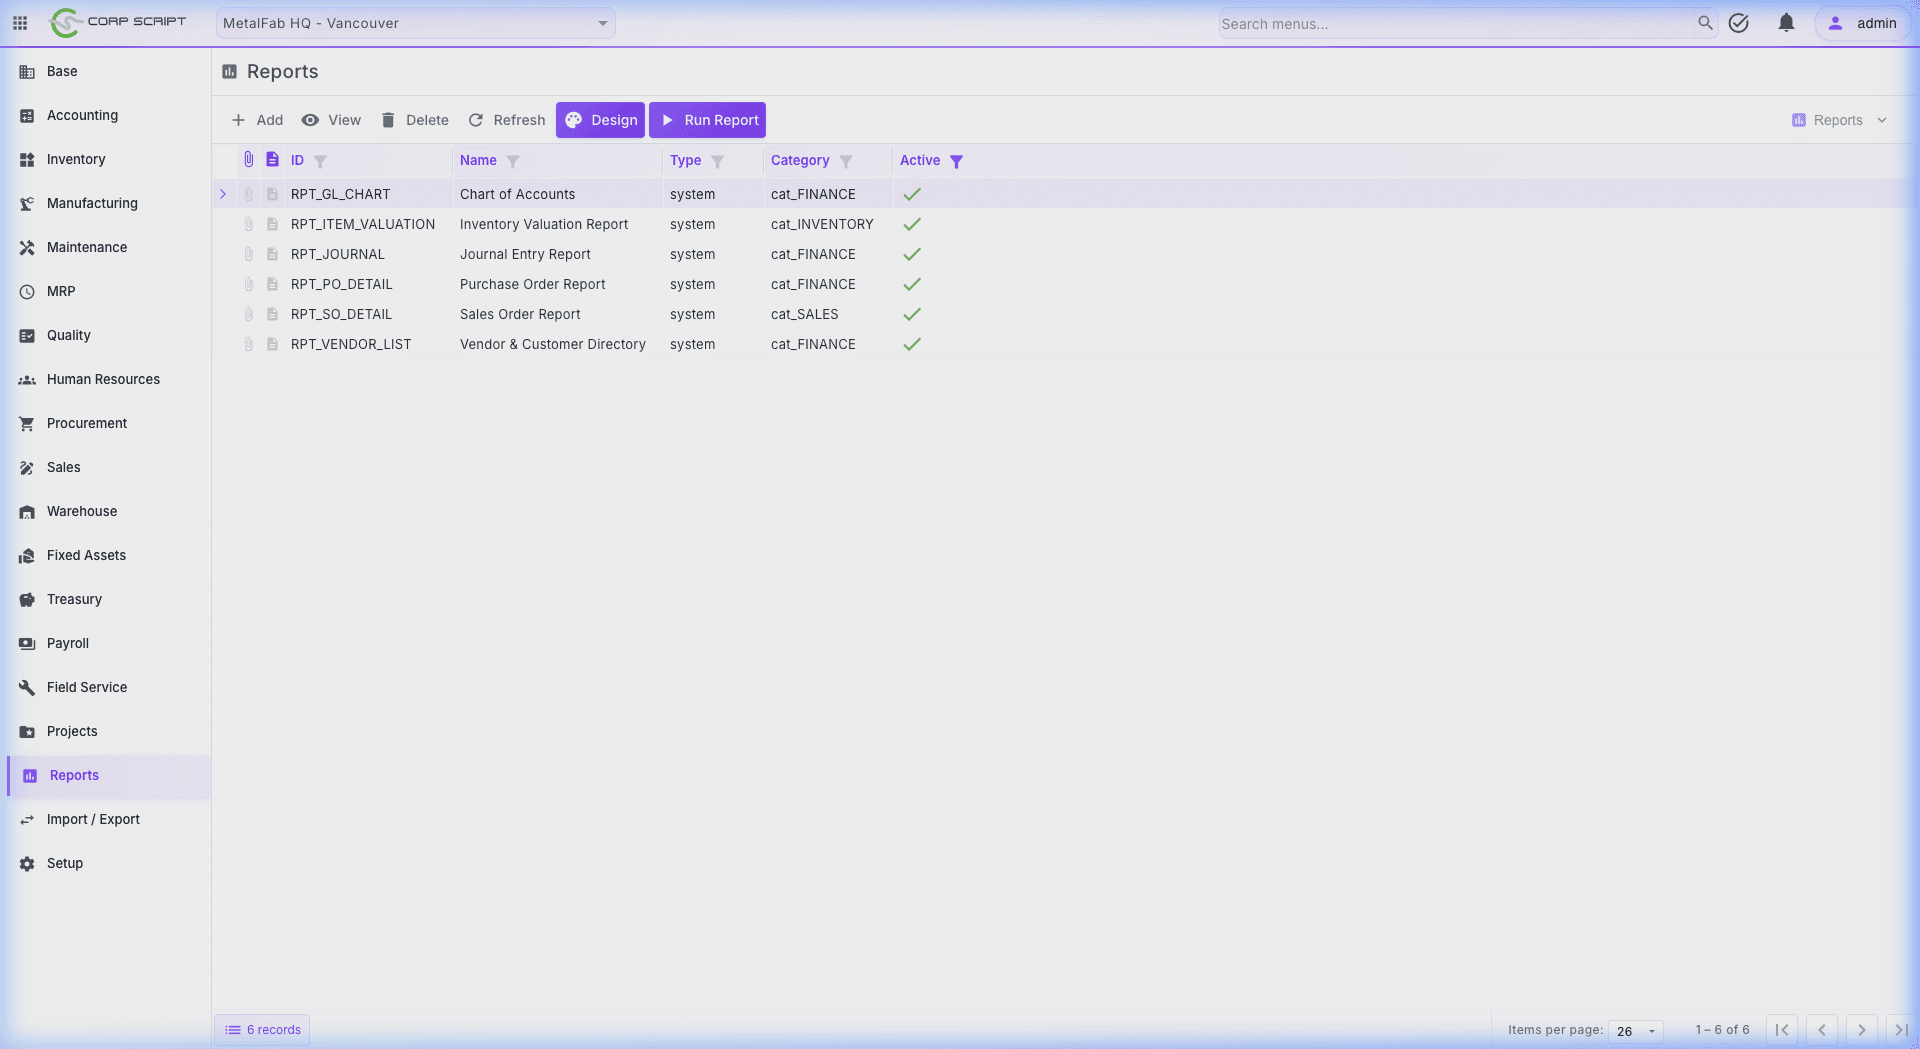Viewport: 1920px width, 1049px height.
Task: Run Report for the selected row
Action: [x=707, y=119]
